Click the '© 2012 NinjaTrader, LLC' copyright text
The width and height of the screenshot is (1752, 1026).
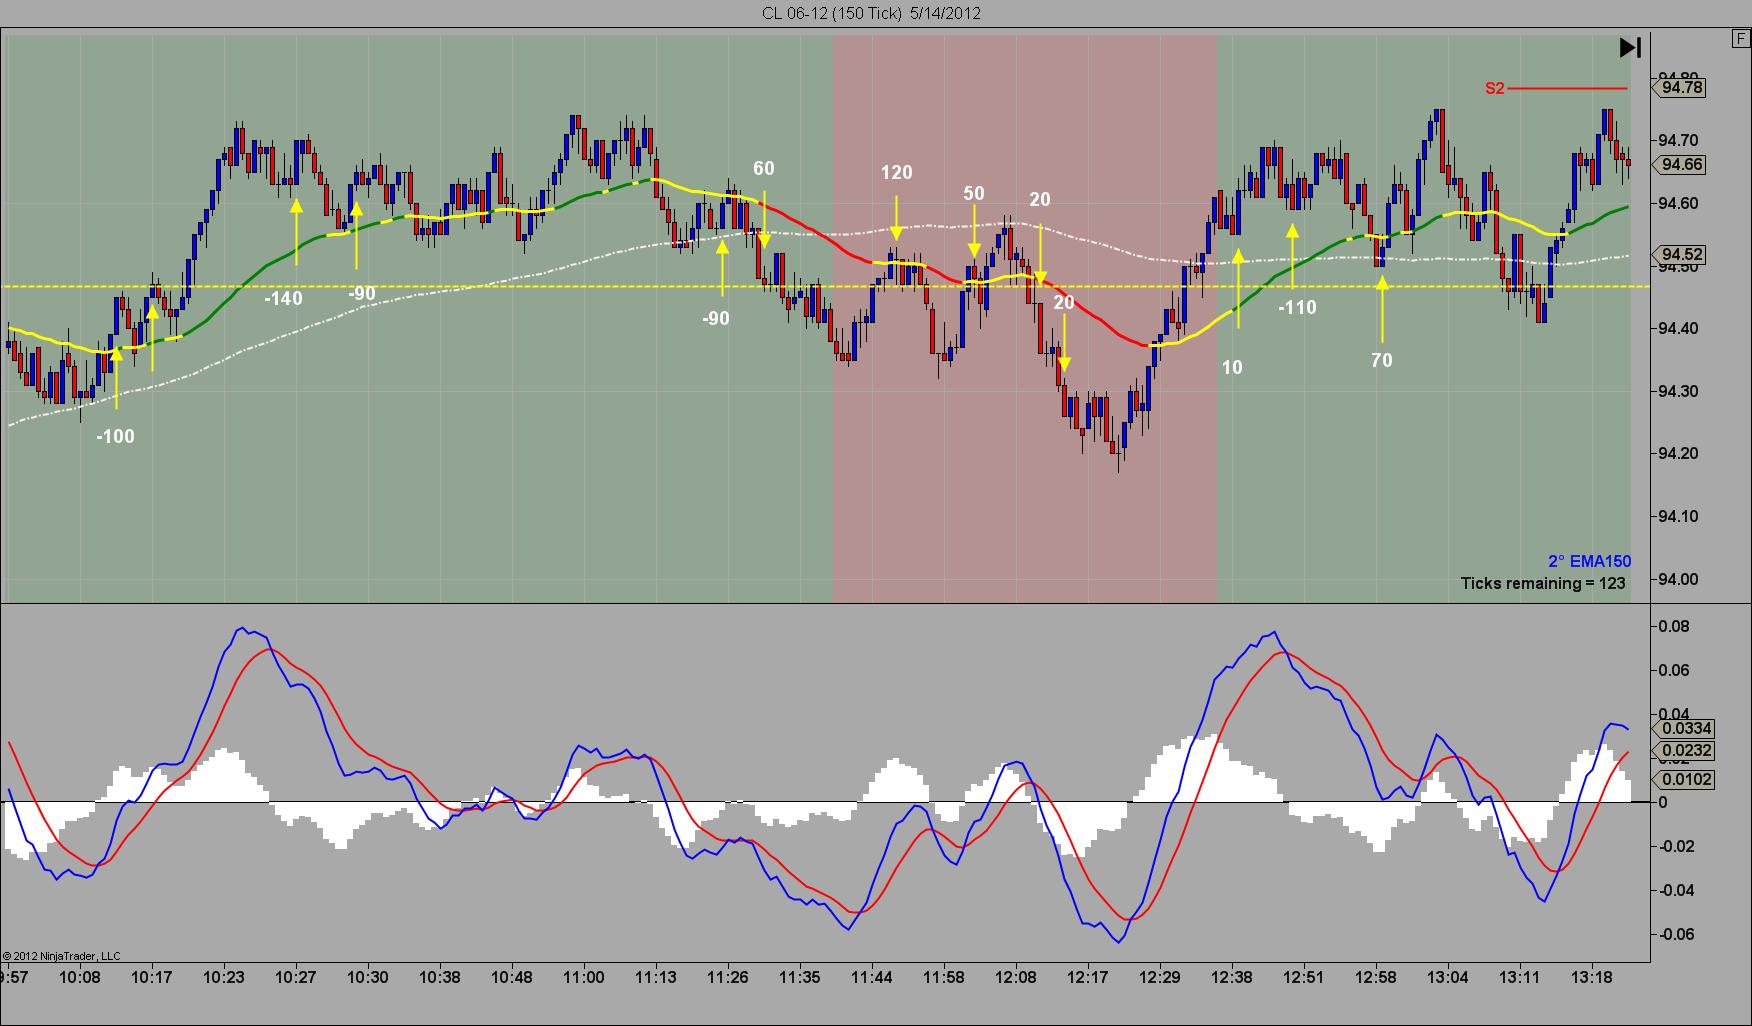pos(62,956)
